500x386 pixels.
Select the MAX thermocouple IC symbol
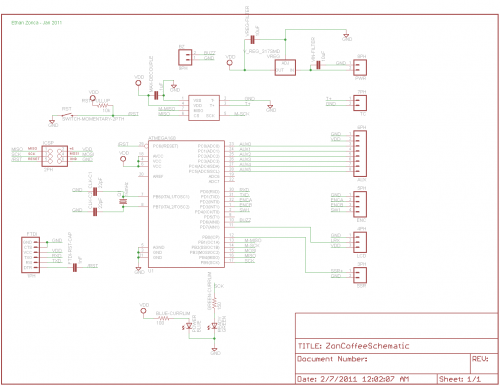[x=204, y=108]
